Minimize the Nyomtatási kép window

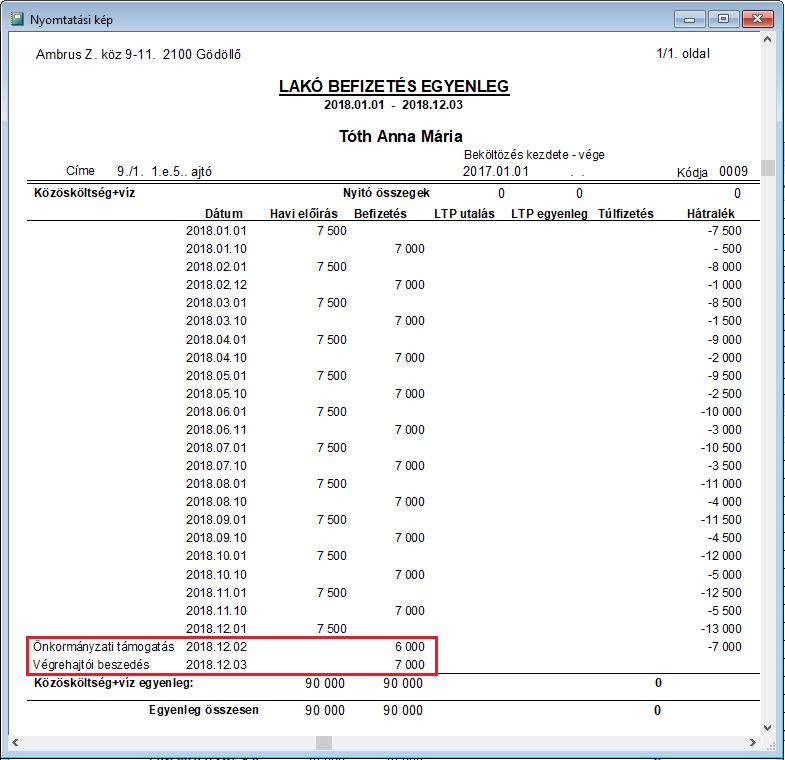(x=690, y=18)
